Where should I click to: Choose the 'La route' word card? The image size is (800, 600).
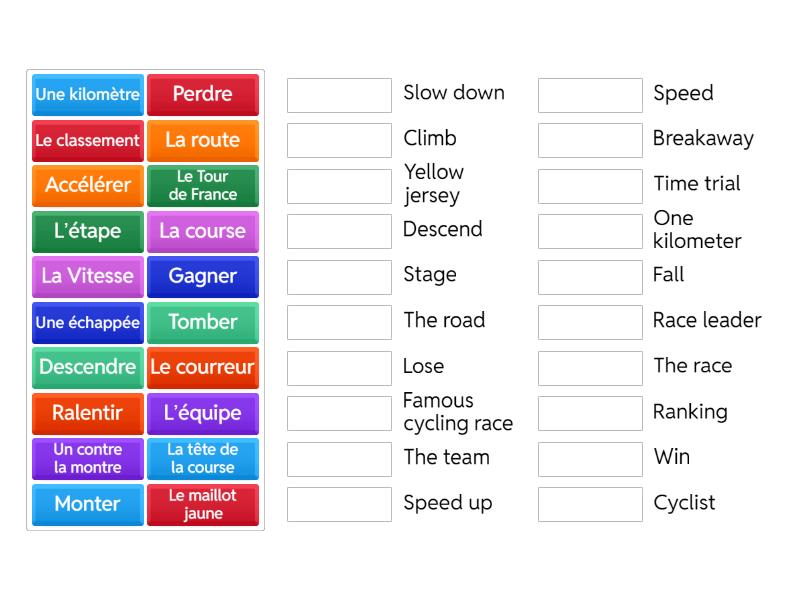(203, 141)
